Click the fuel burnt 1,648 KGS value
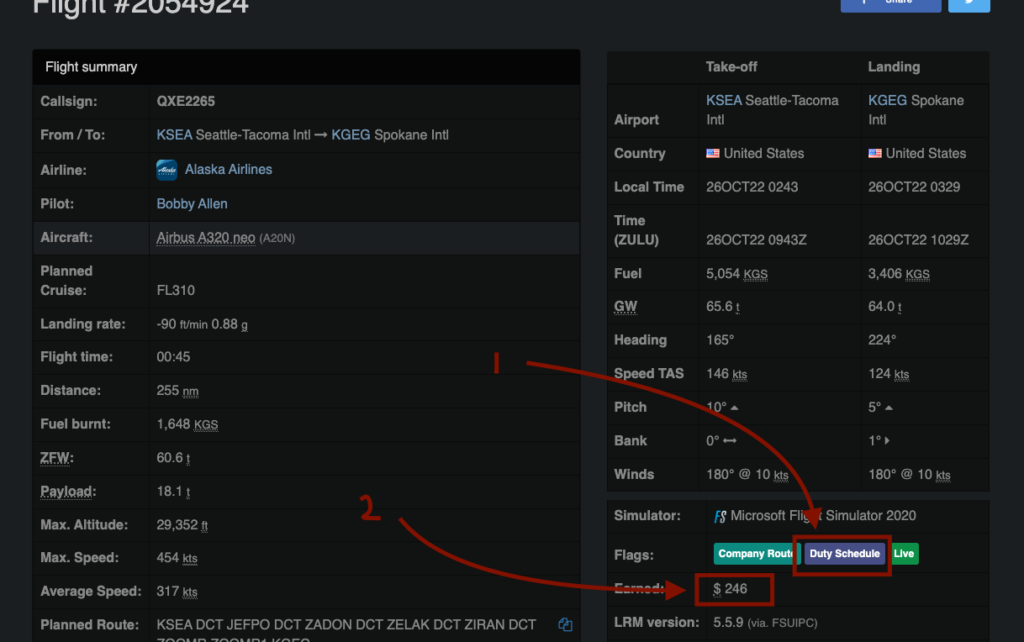Screen dimensions: 1024x642 [x=187, y=424]
